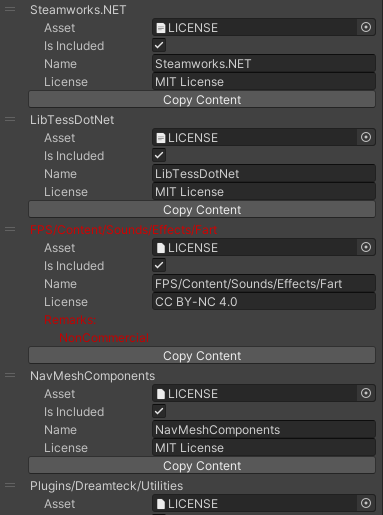Grab the reorder handle beside NavMeshComponents

tap(10, 375)
